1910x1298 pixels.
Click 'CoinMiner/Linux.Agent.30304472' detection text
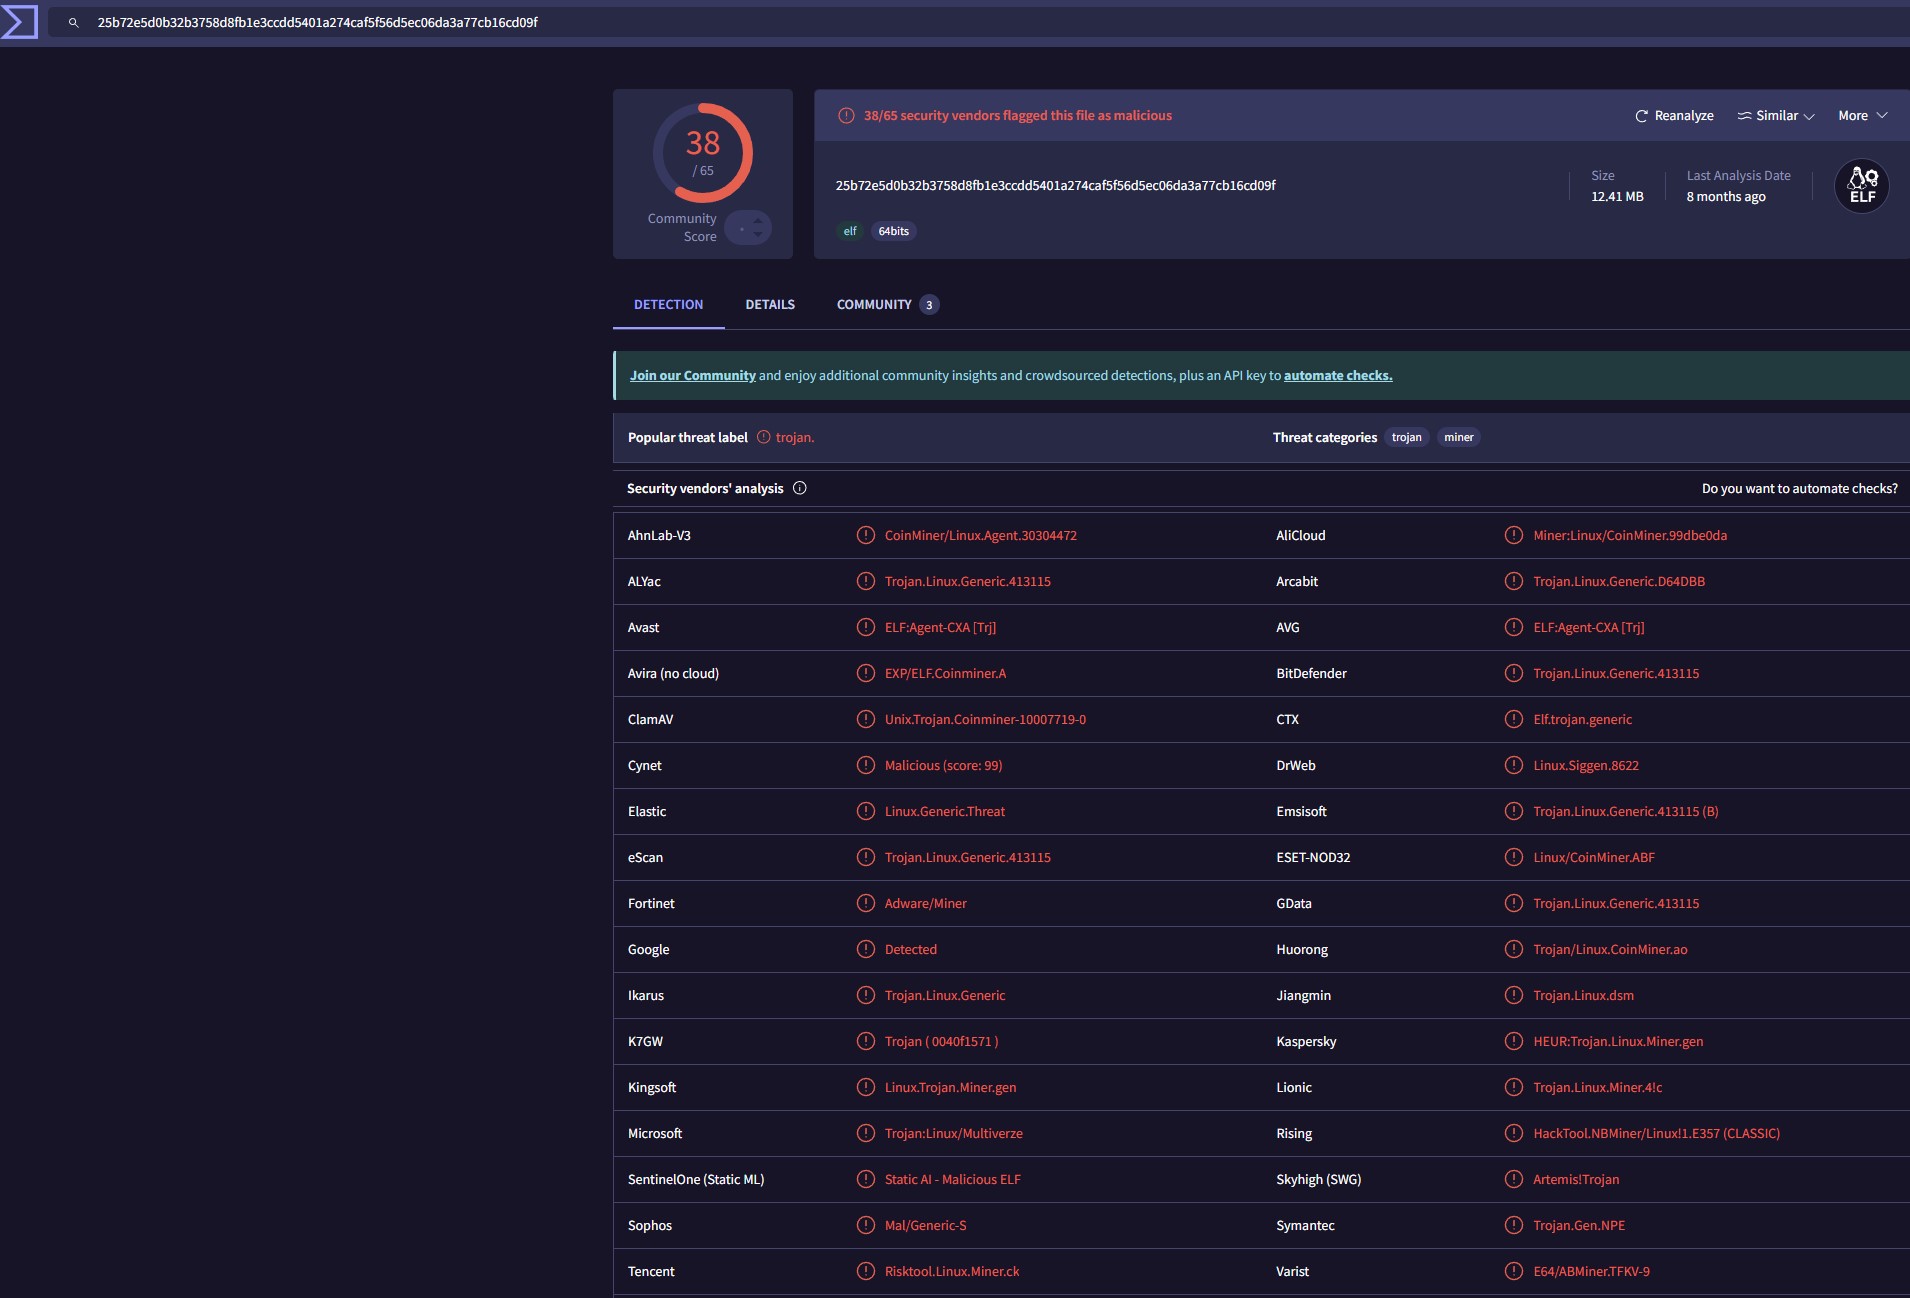tap(980, 536)
